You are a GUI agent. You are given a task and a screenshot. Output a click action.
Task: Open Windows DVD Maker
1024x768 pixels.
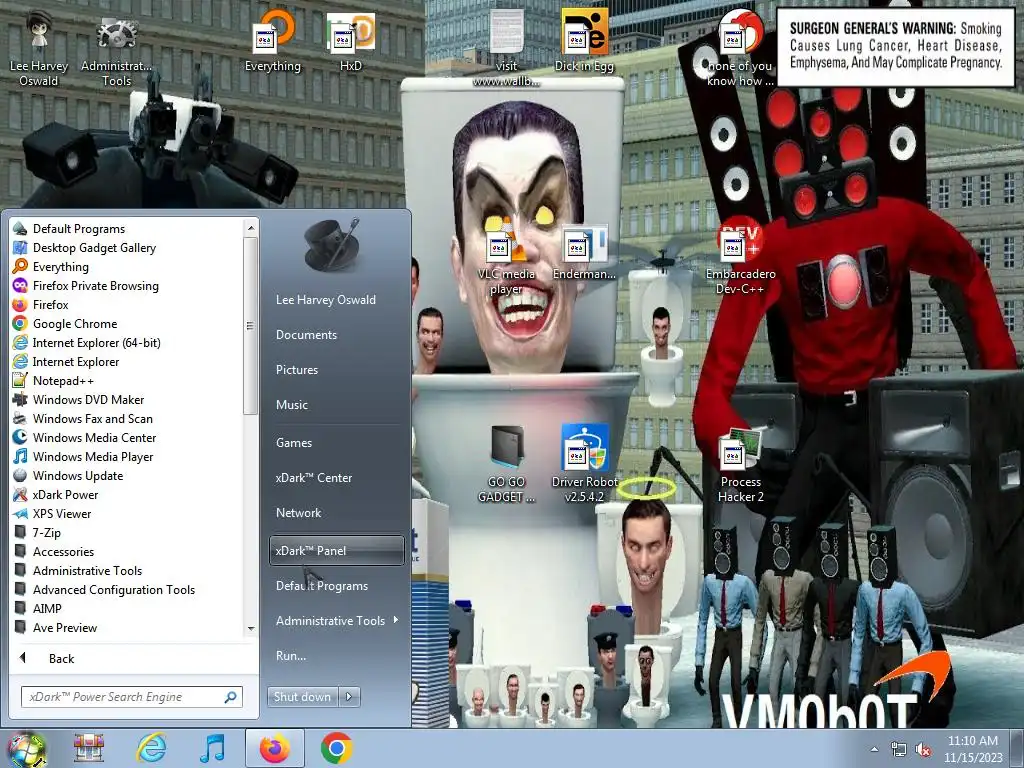coord(88,399)
